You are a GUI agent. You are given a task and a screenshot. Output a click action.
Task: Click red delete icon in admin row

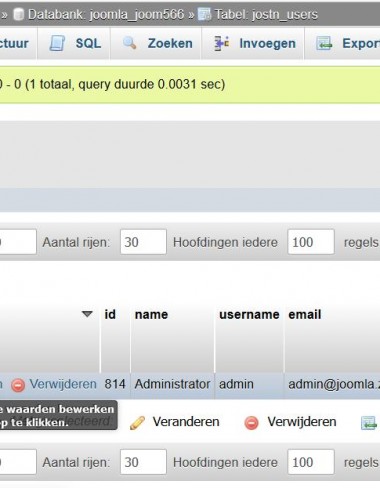tap(18, 385)
